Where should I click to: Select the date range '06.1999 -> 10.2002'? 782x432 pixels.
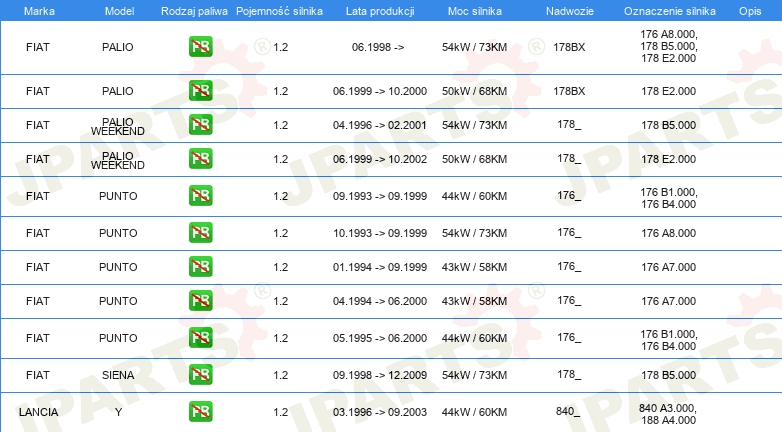(x=380, y=159)
